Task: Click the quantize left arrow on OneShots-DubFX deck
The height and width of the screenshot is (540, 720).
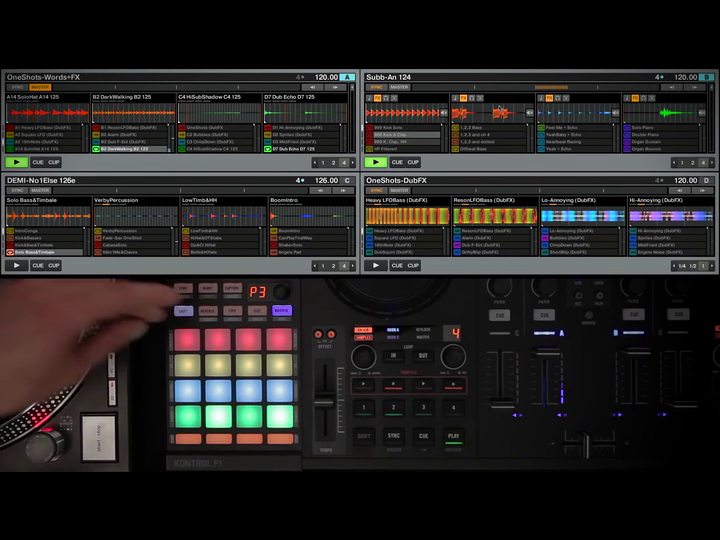Action: pyautogui.click(x=673, y=266)
